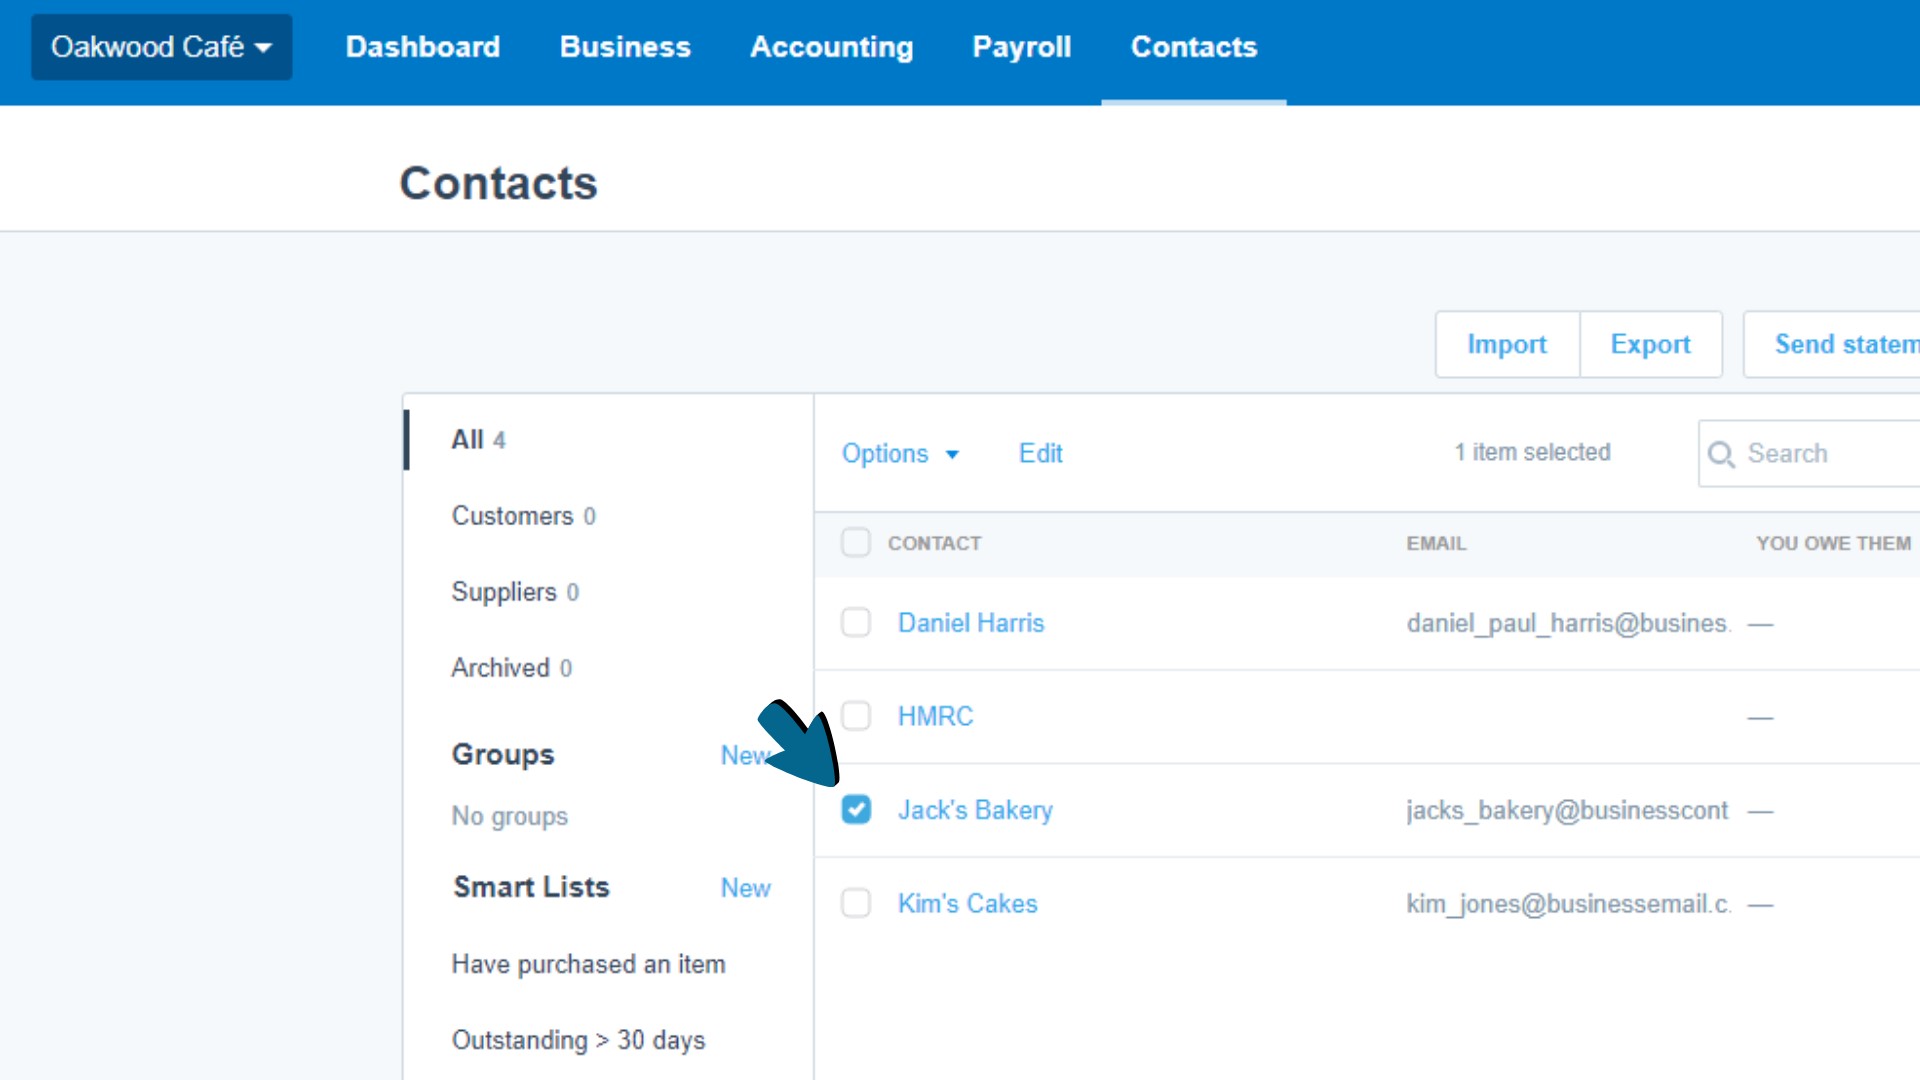Click inside the Search field
This screenshot has width=1920, height=1080.
[x=1820, y=453]
